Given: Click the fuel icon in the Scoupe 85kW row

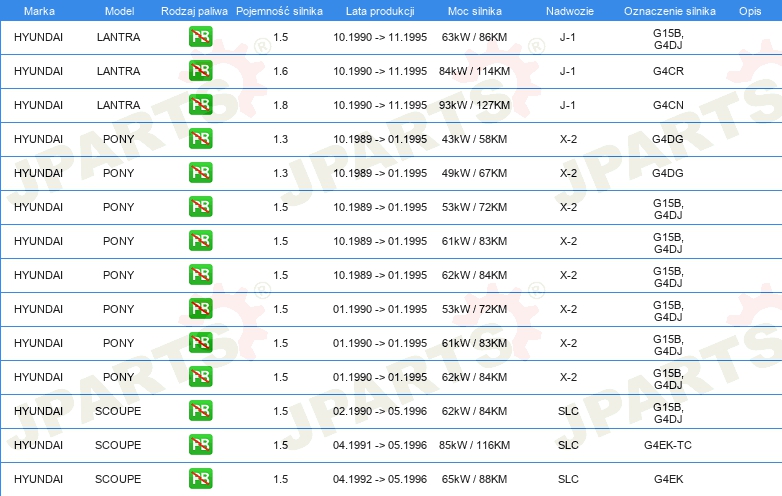Looking at the screenshot, I should 200,445.
